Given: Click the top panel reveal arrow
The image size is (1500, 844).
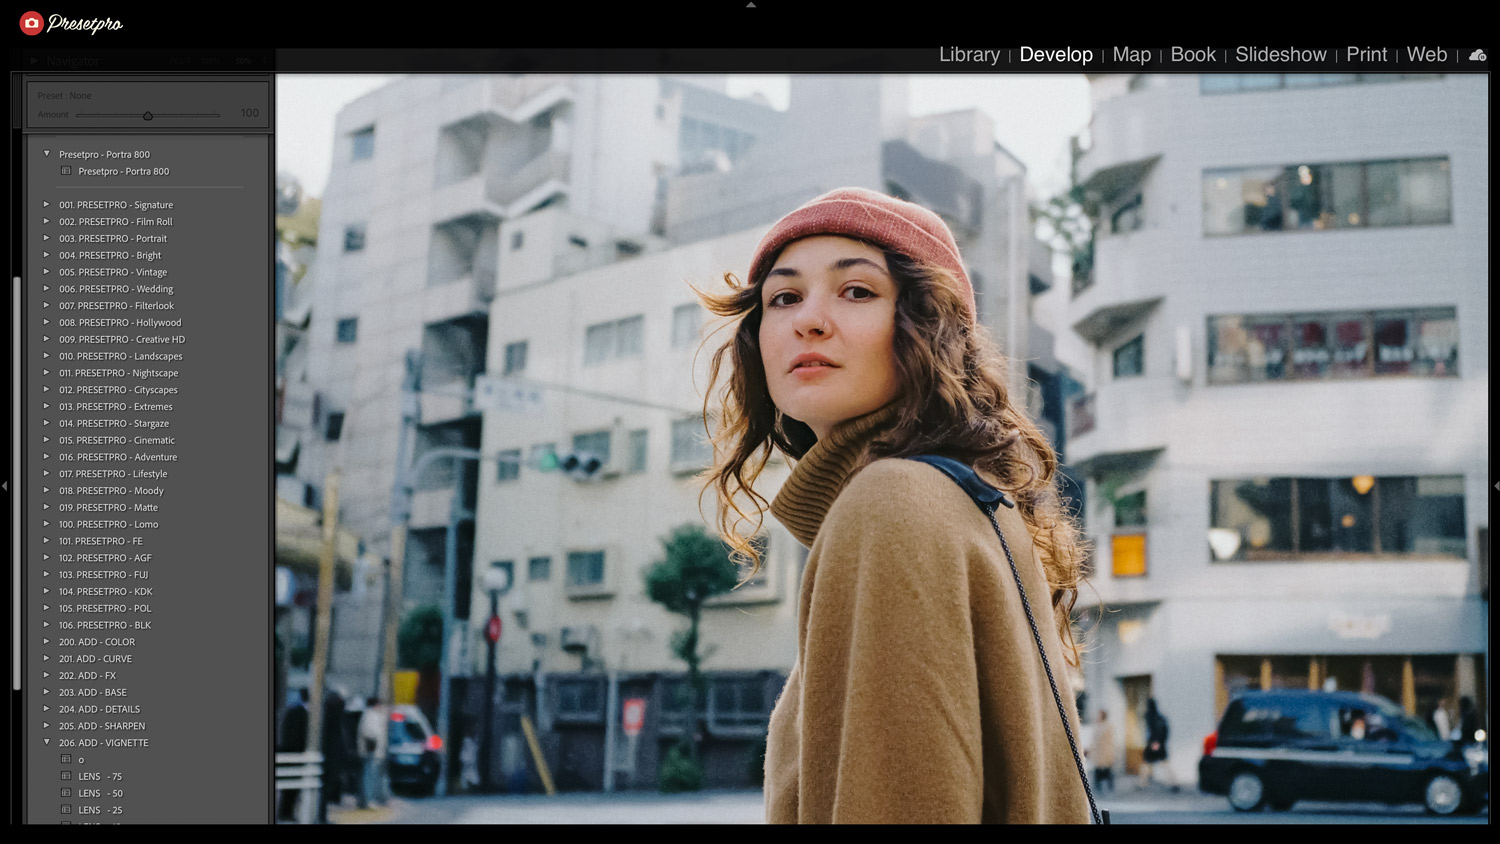Looking at the screenshot, I should click(x=750, y=5).
